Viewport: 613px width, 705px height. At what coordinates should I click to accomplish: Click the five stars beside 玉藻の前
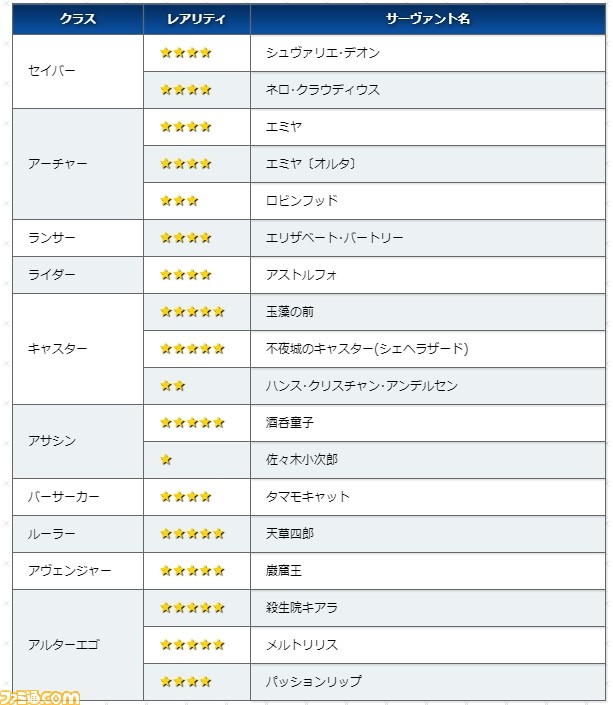[x=192, y=312]
